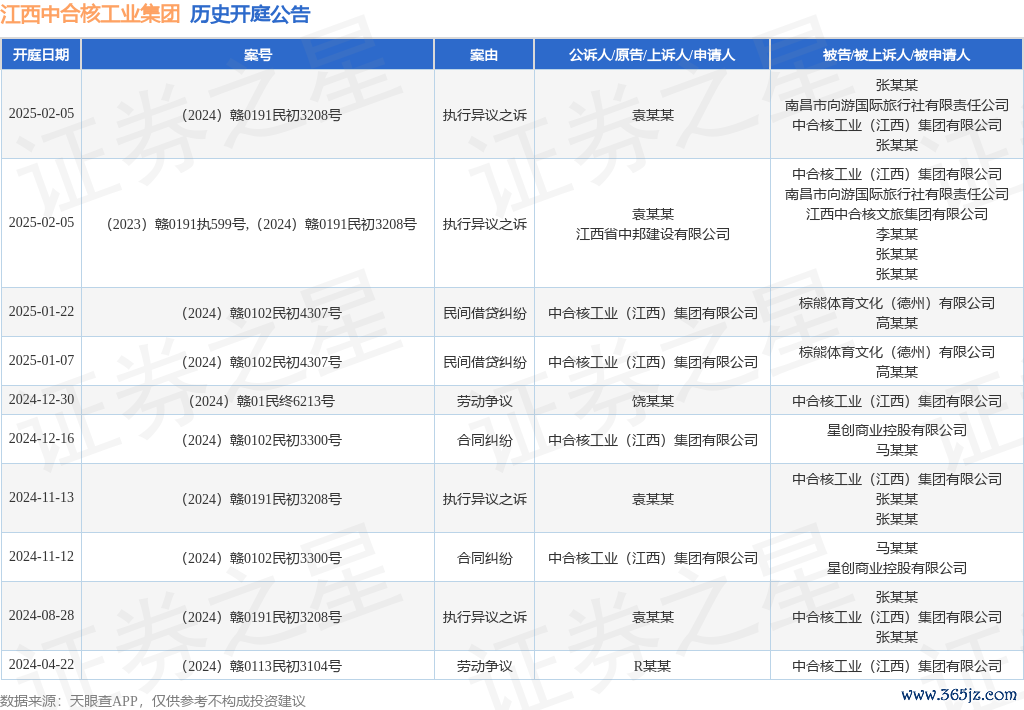Select the 案号 column header
This screenshot has height=710, width=1024.
258,55
